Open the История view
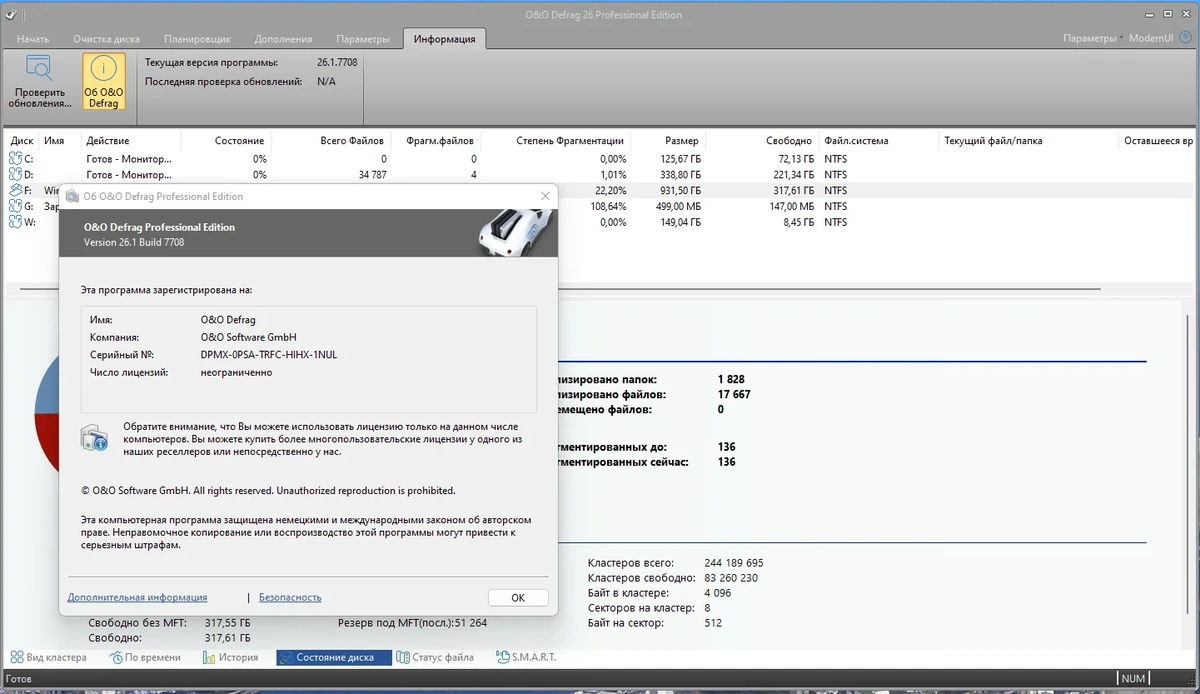The image size is (1200, 694). click(230, 657)
